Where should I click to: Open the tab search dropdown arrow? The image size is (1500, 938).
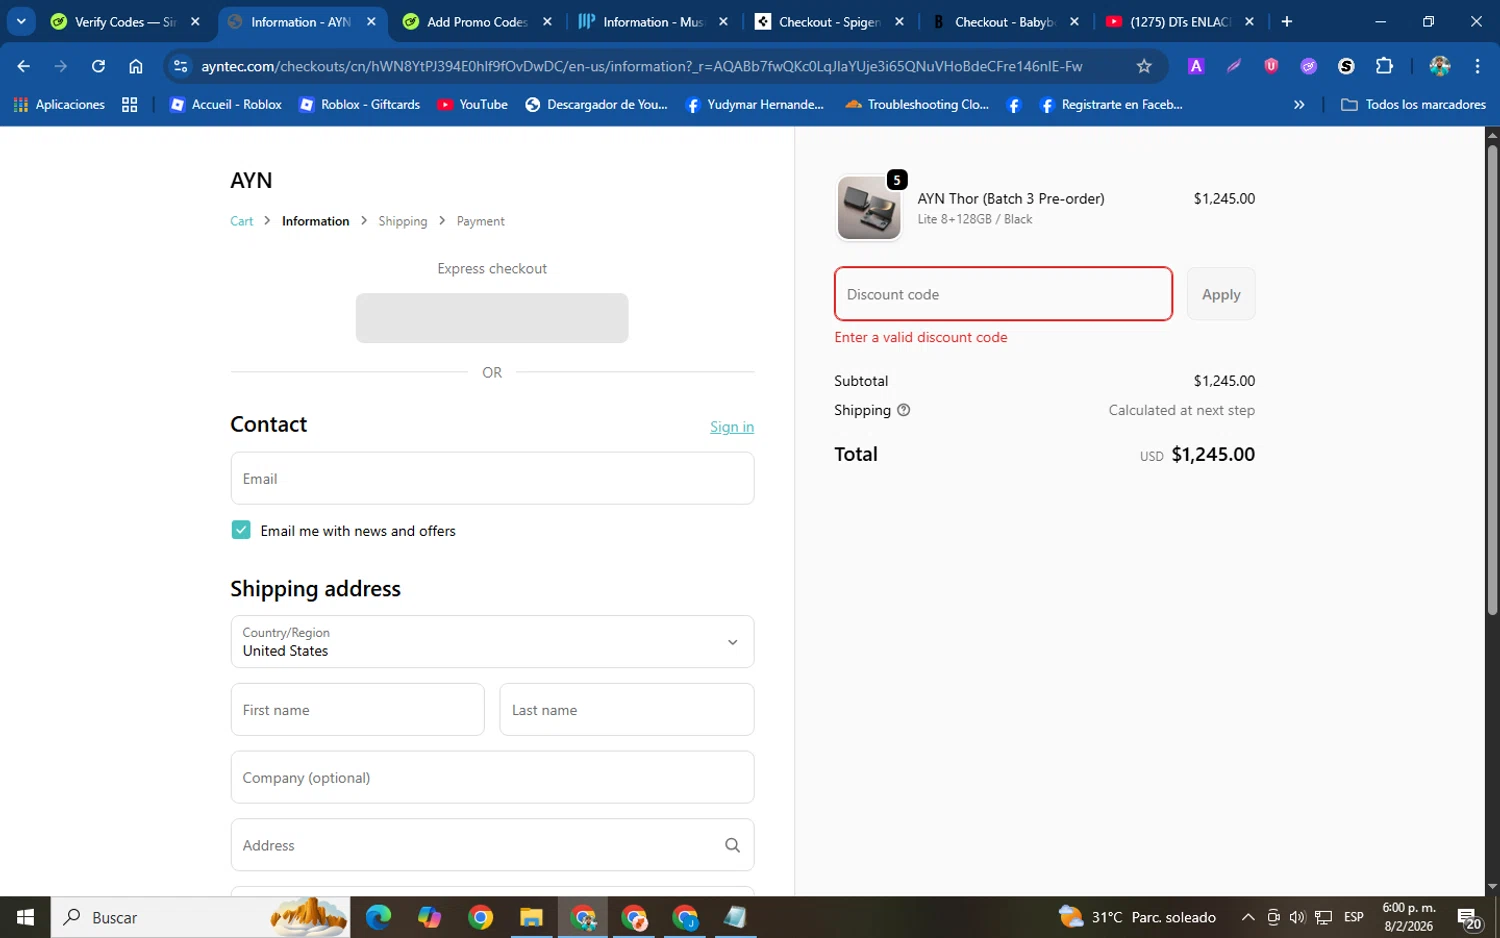point(21,21)
